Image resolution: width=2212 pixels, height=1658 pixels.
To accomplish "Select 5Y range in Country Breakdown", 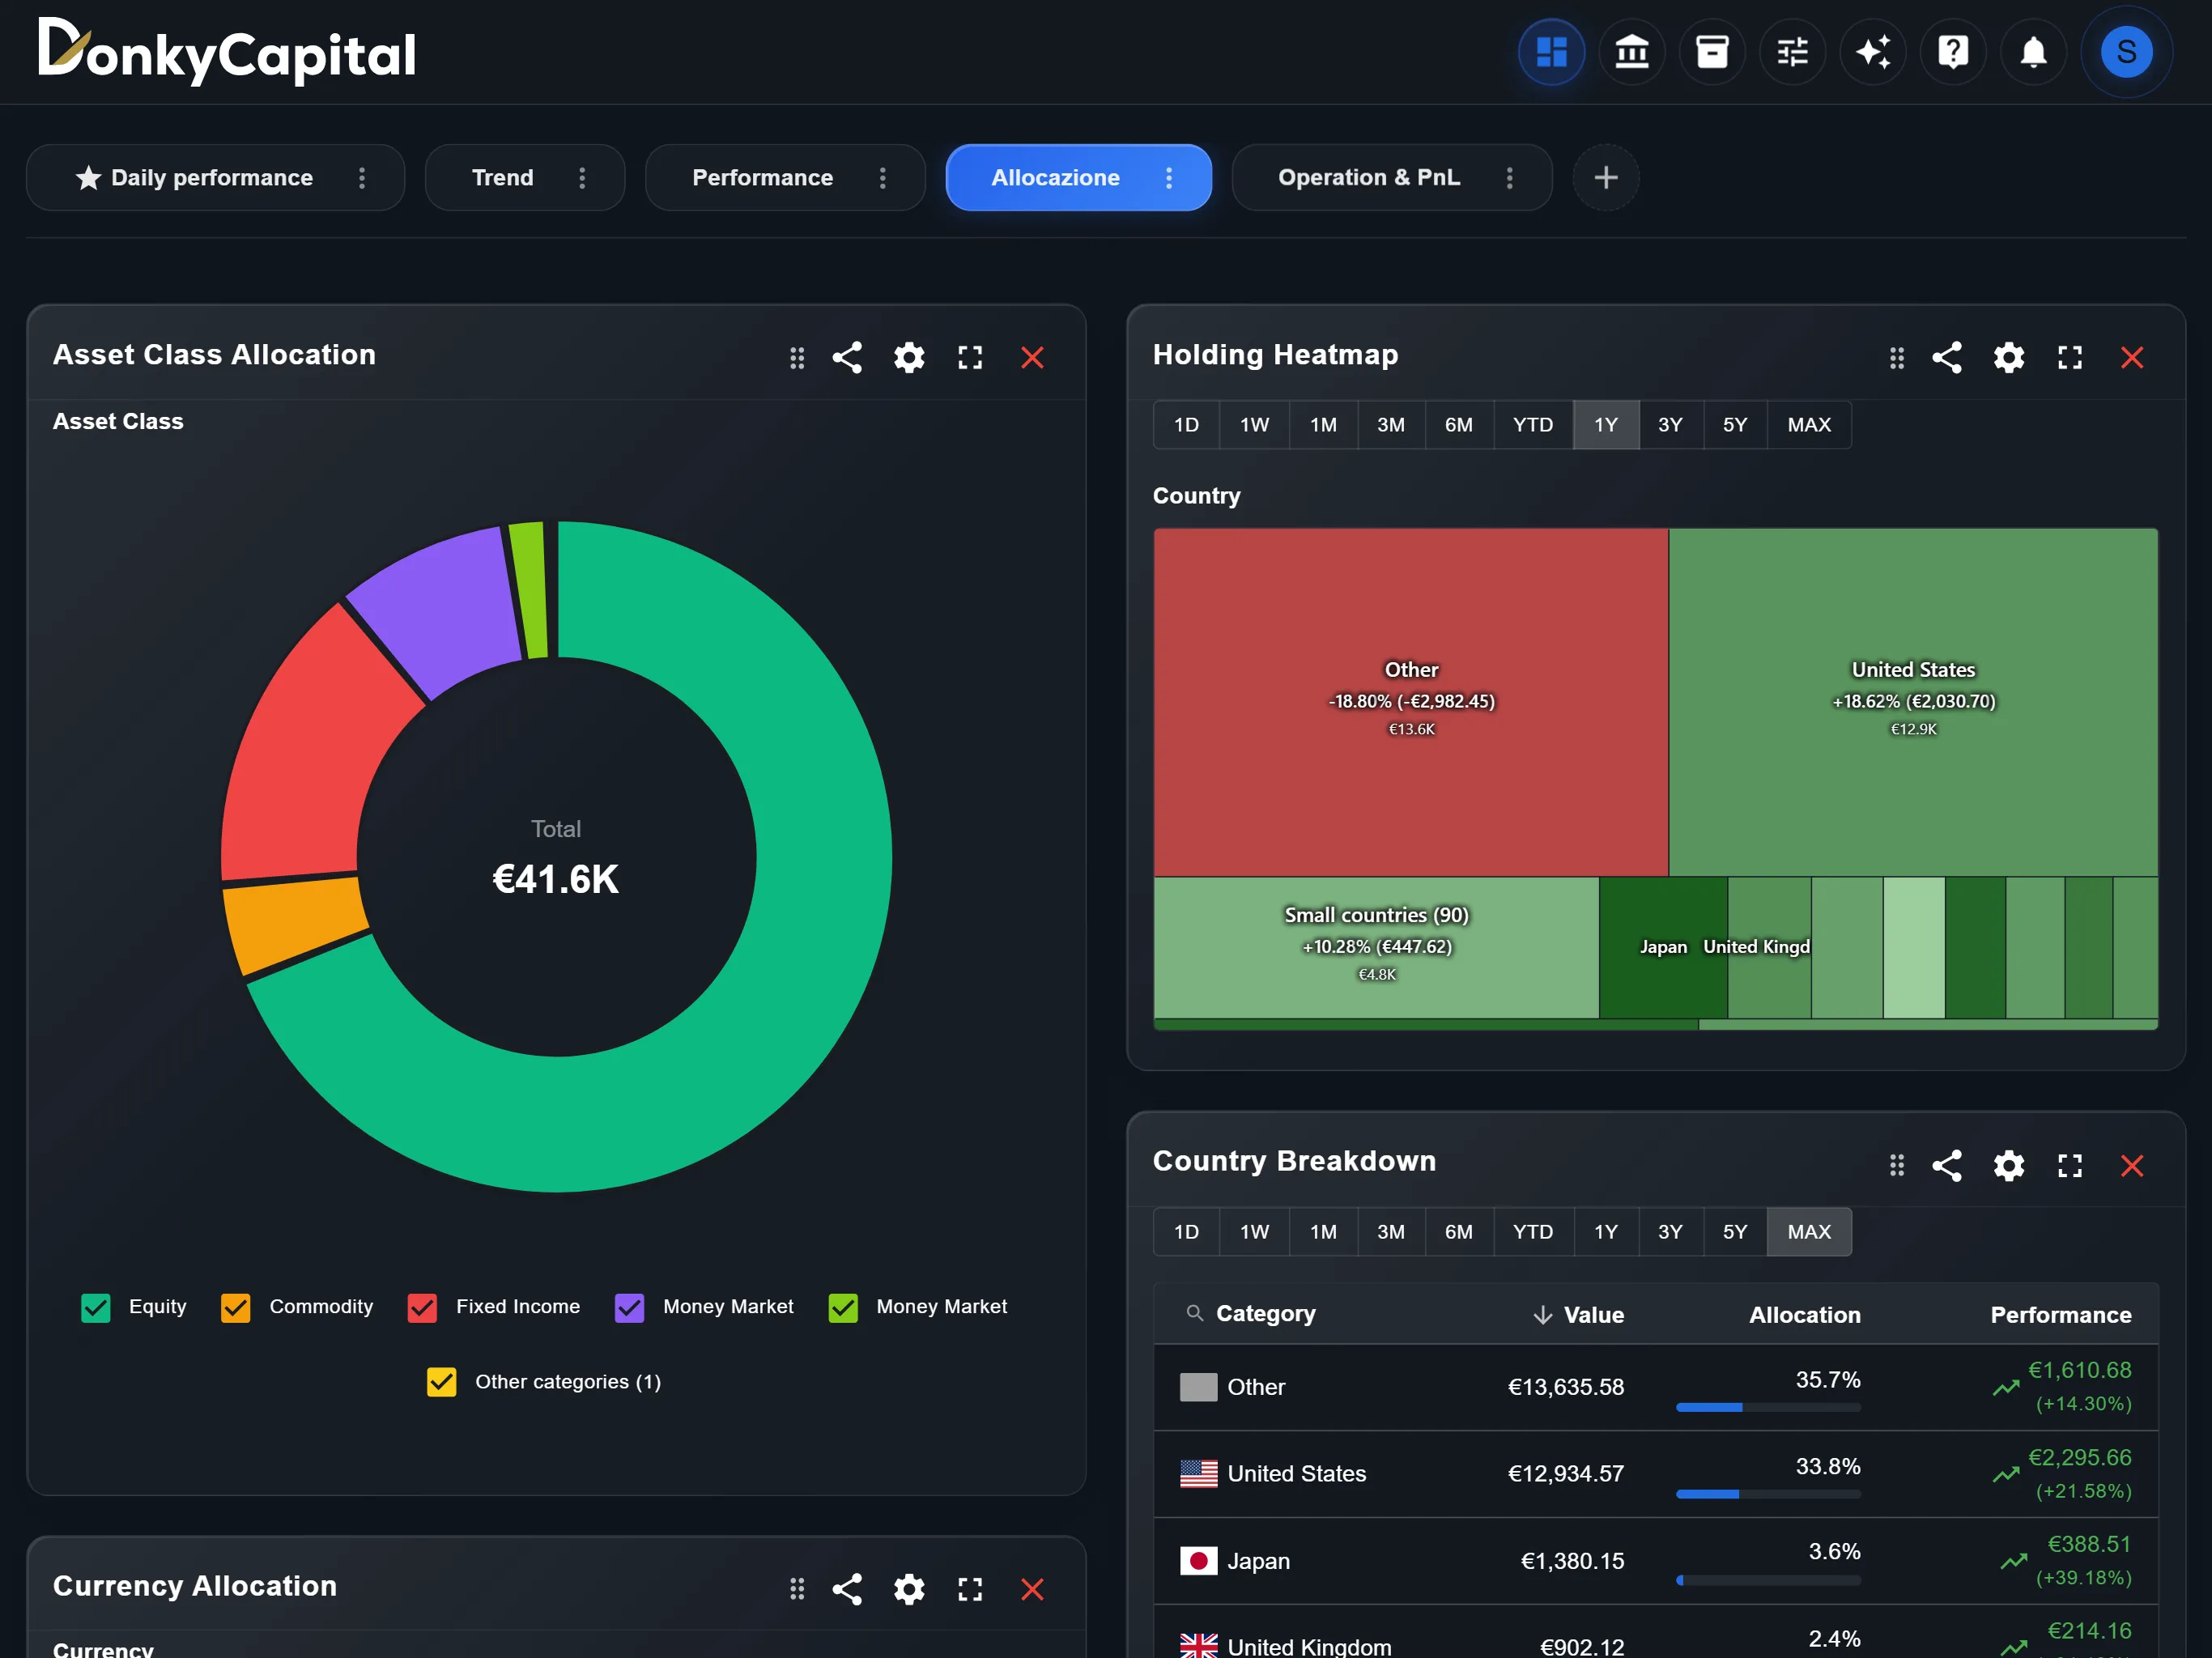I will (x=1734, y=1232).
